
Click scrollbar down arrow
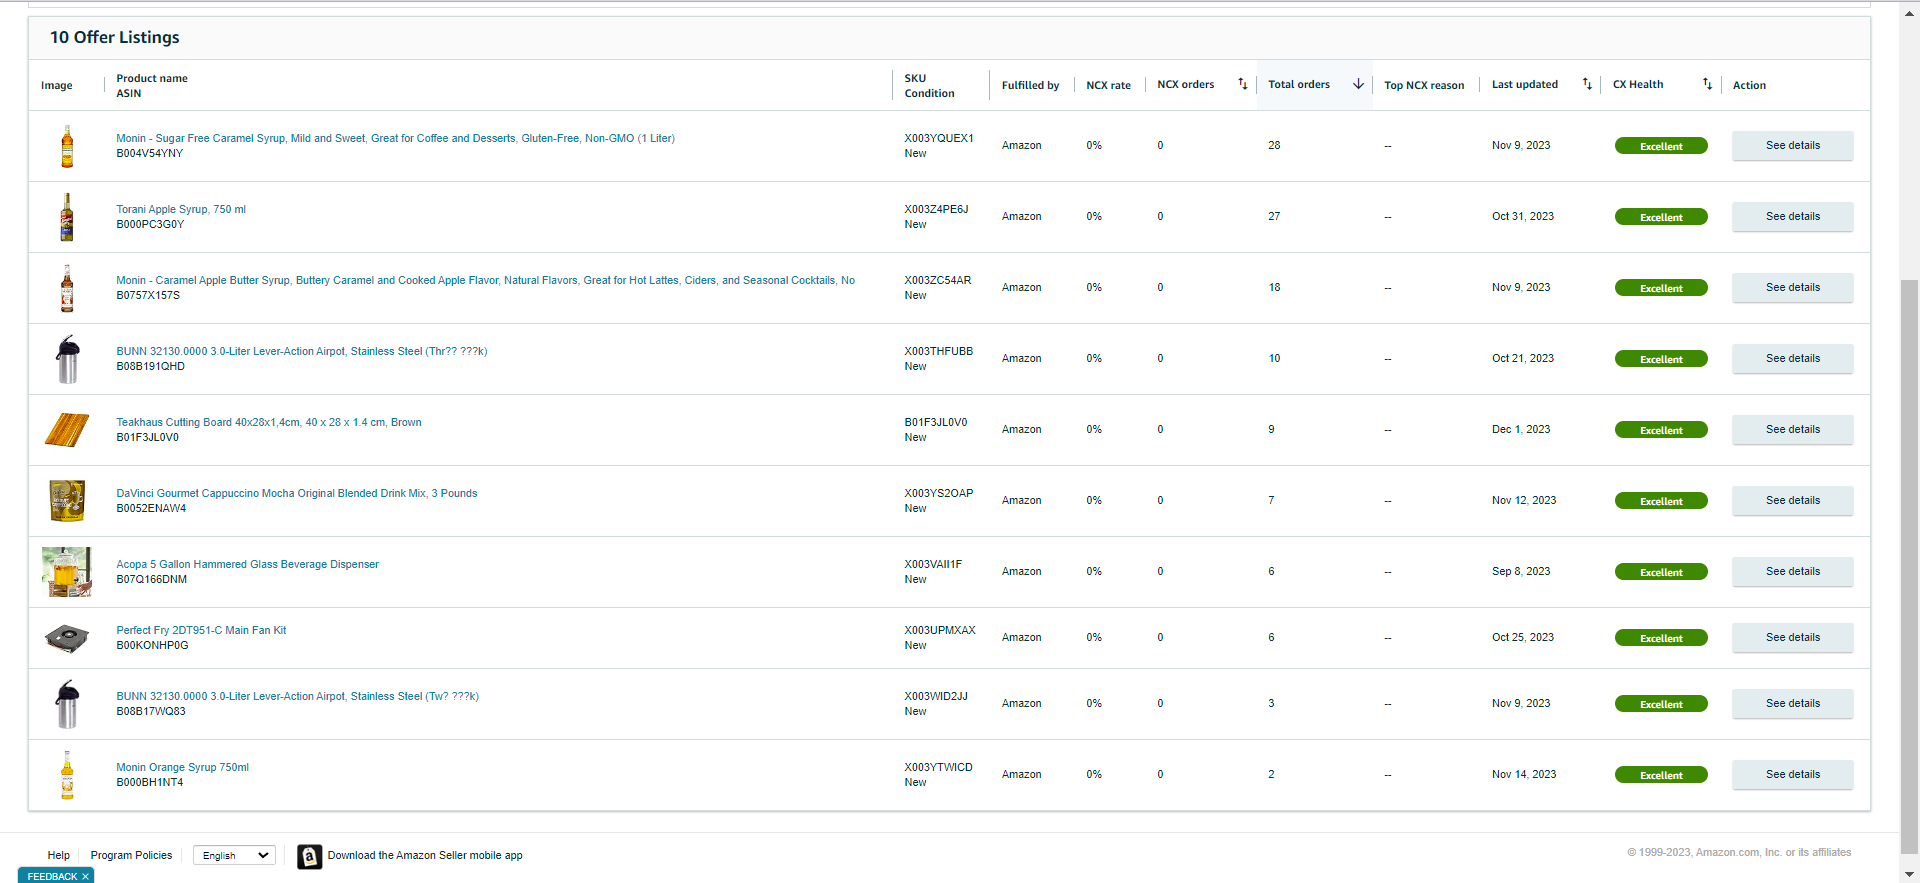tap(1909, 874)
